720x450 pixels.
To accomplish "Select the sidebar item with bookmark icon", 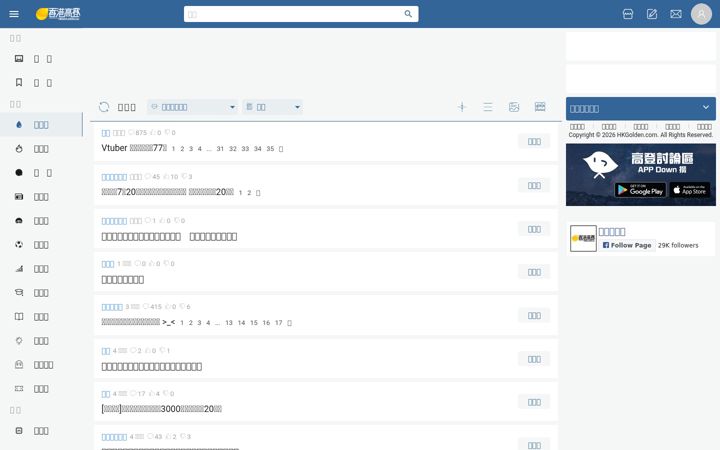I will tap(41, 83).
